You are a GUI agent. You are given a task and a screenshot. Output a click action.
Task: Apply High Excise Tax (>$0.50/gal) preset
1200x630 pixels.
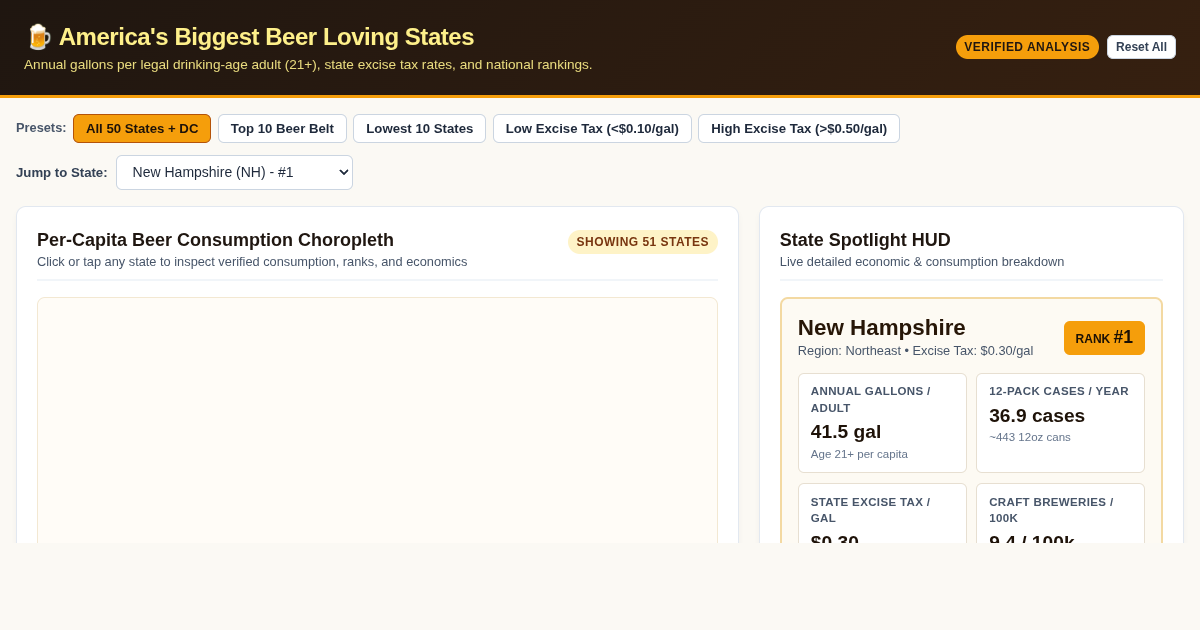tap(799, 128)
